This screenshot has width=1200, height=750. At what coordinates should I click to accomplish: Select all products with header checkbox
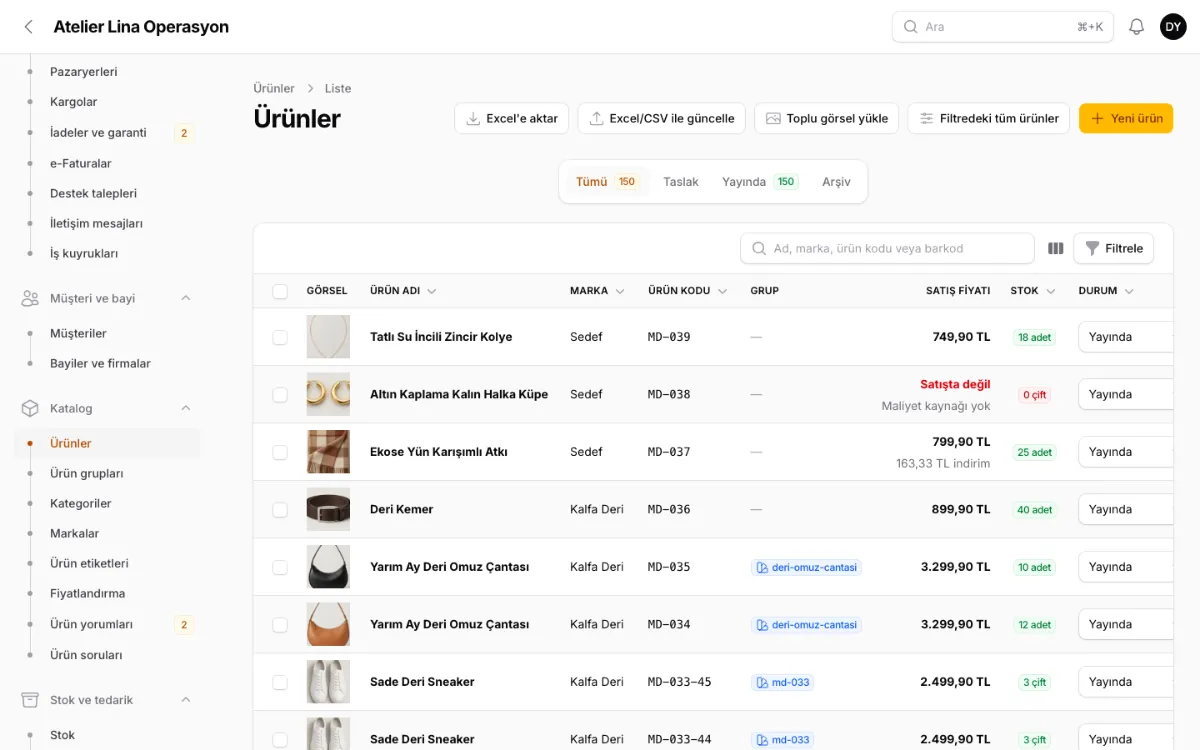coord(280,291)
